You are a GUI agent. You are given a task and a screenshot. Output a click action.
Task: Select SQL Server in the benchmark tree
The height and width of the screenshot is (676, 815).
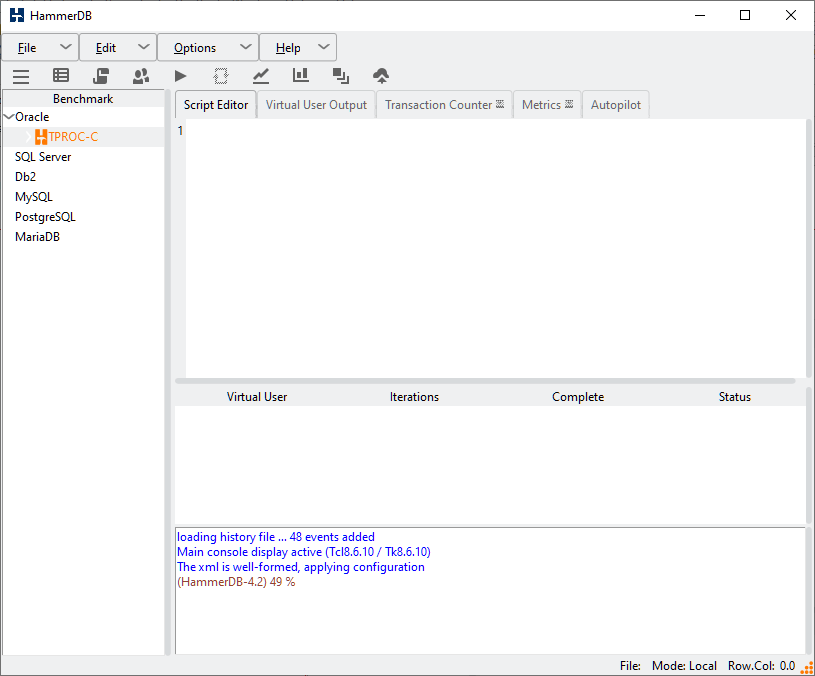43,157
